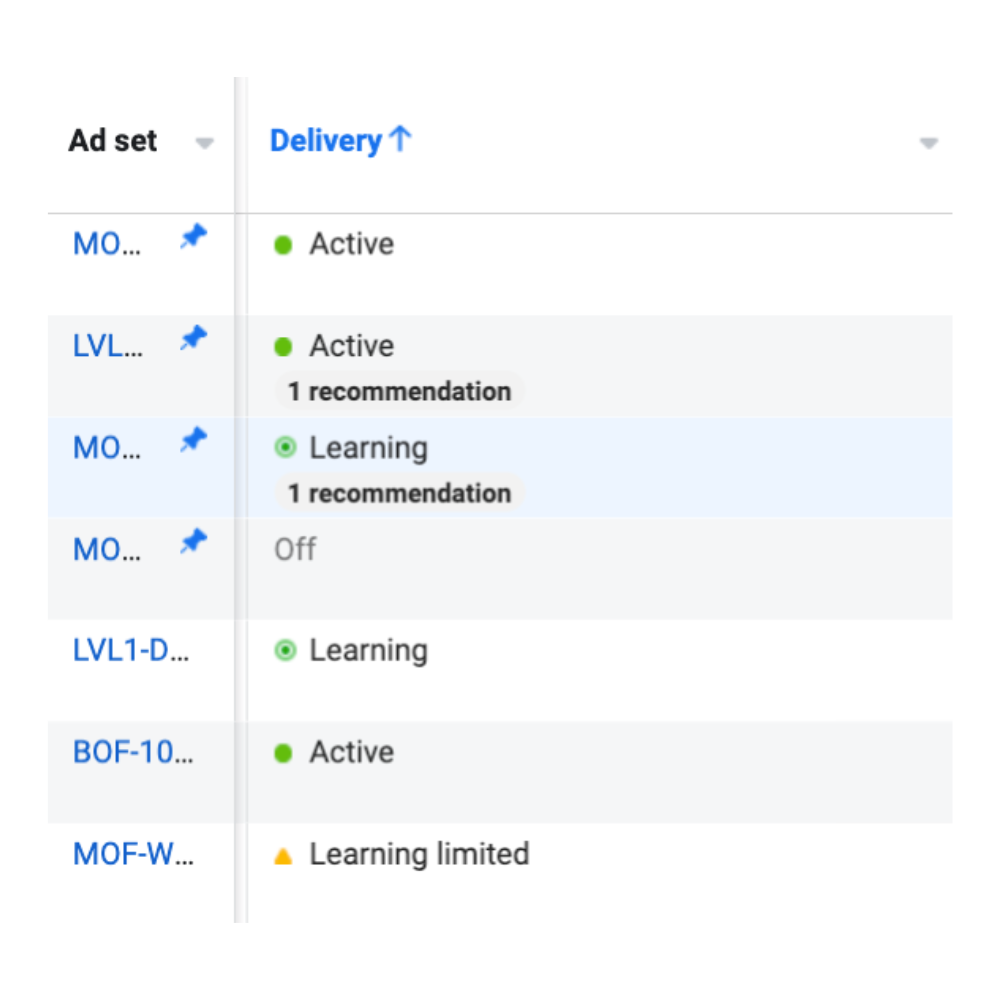Screen dimensions: 1000x1000
Task: Unpin the first MO... ad set pin icon
Action: click(193, 237)
